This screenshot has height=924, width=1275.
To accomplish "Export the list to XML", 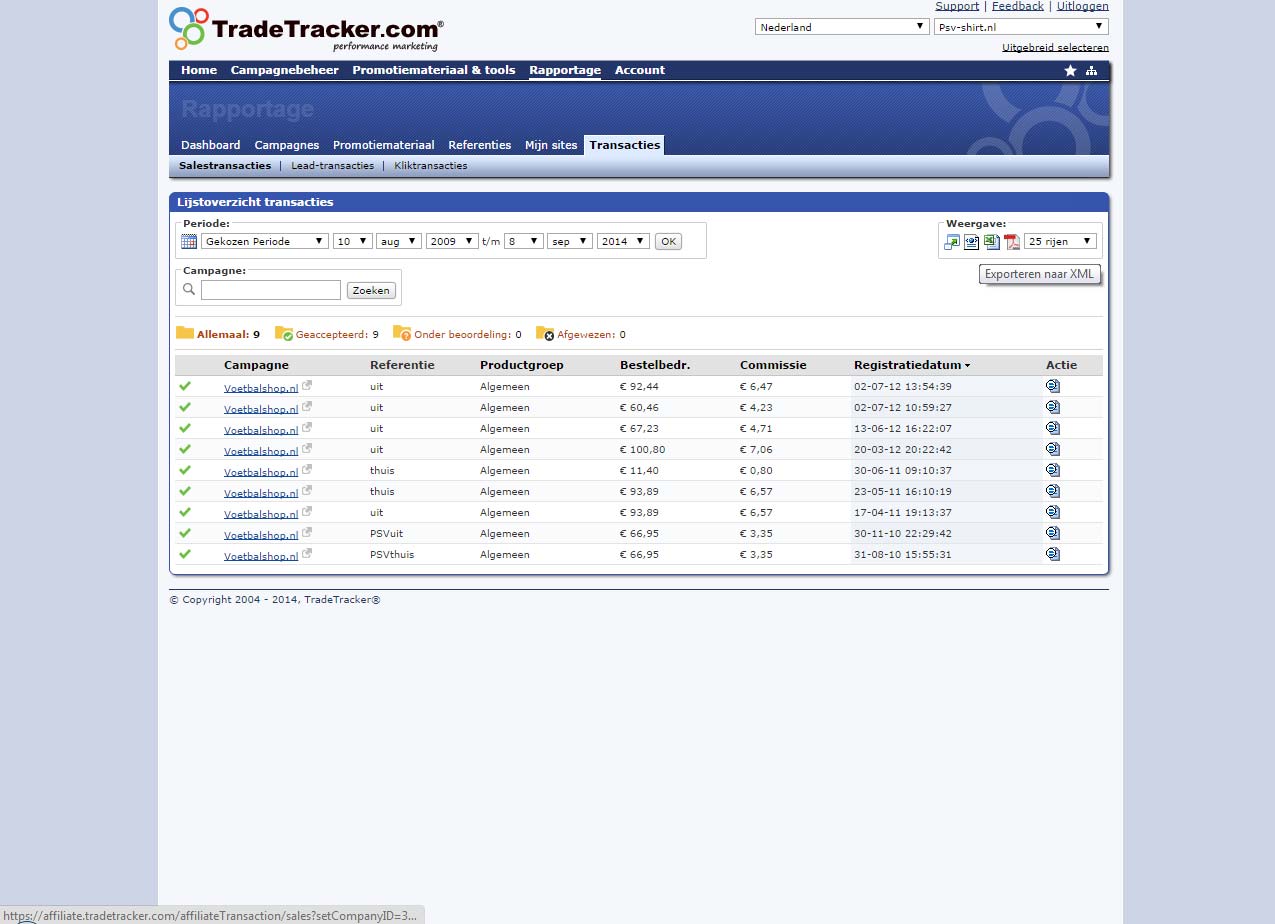I will [971, 241].
